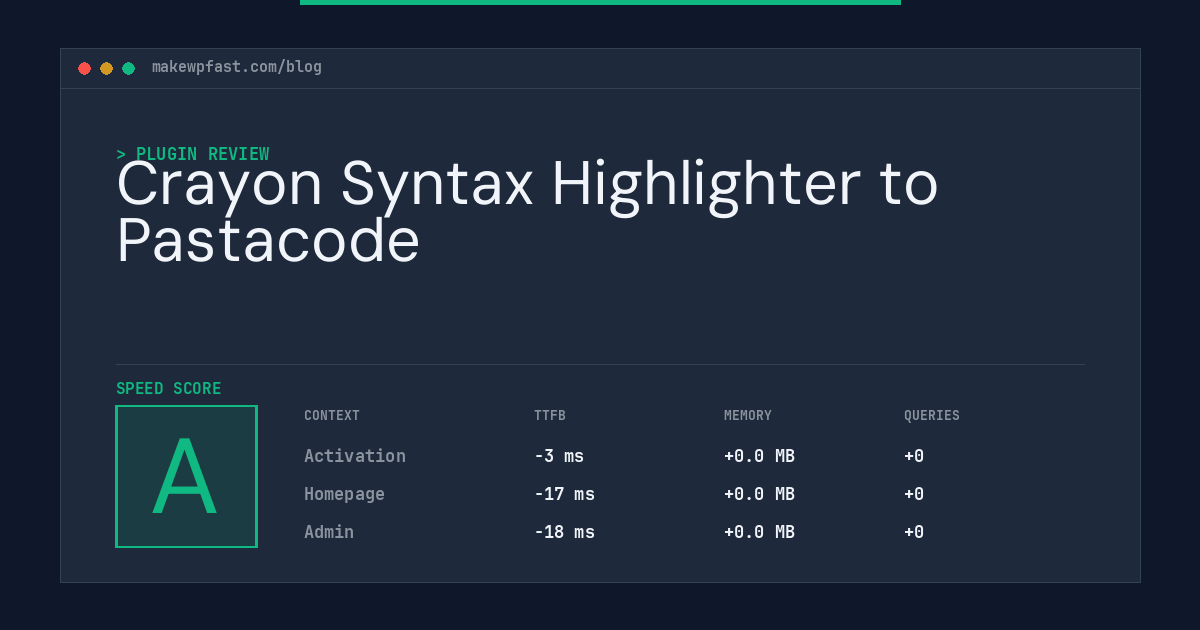Click the '-17 ms' TTFB value
This screenshot has height=630, width=1200.
pyautogui.click(x=564, y=494)
